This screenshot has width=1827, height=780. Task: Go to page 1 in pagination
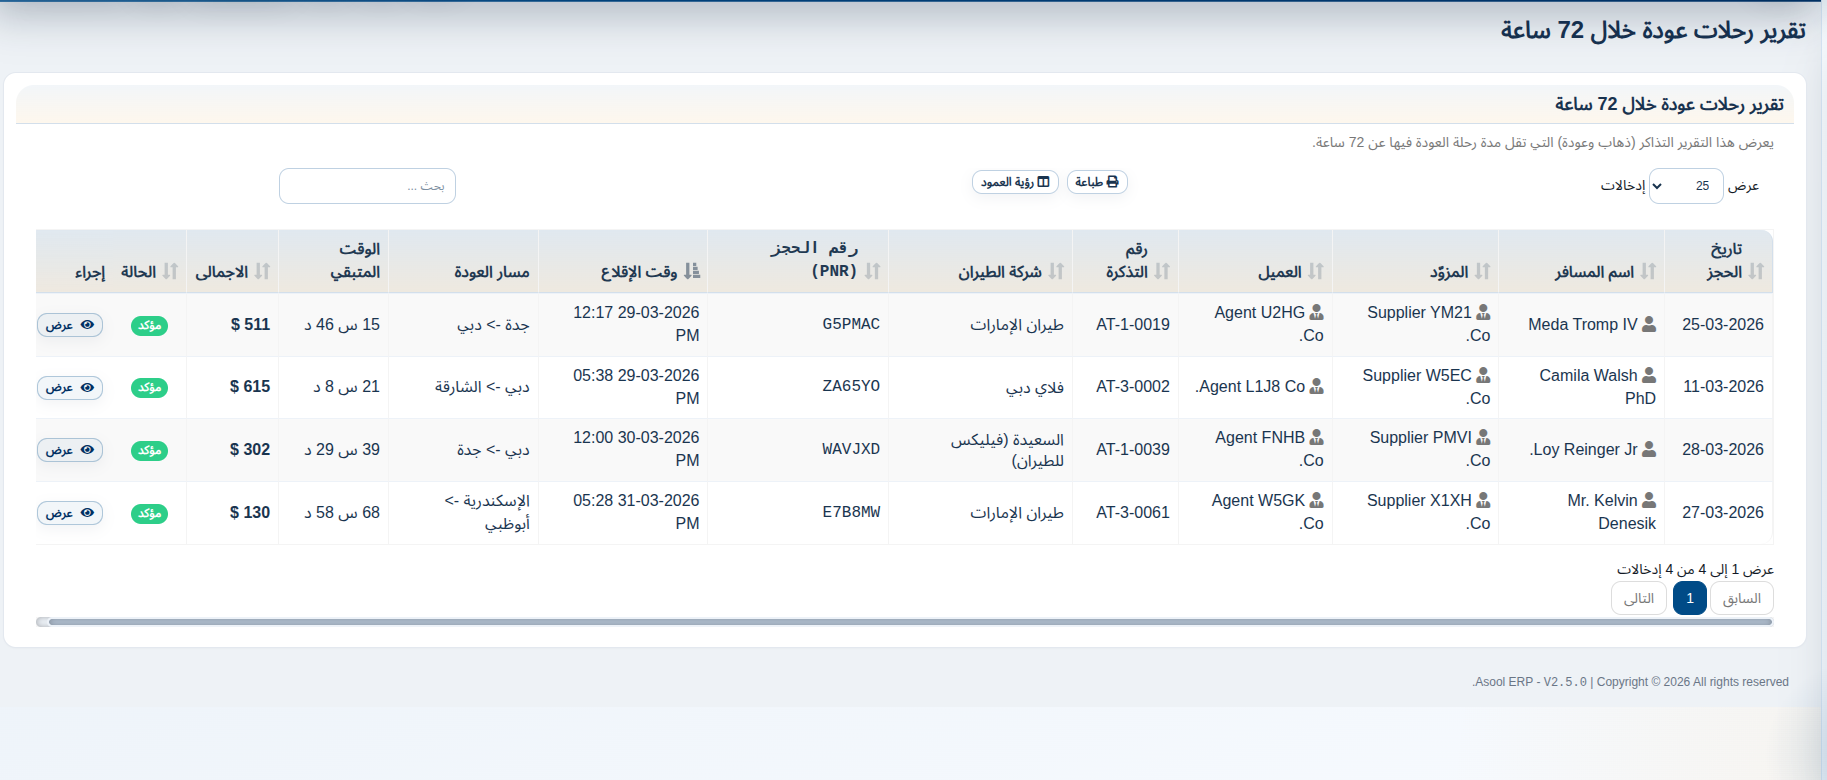(x=1689, y=598)
